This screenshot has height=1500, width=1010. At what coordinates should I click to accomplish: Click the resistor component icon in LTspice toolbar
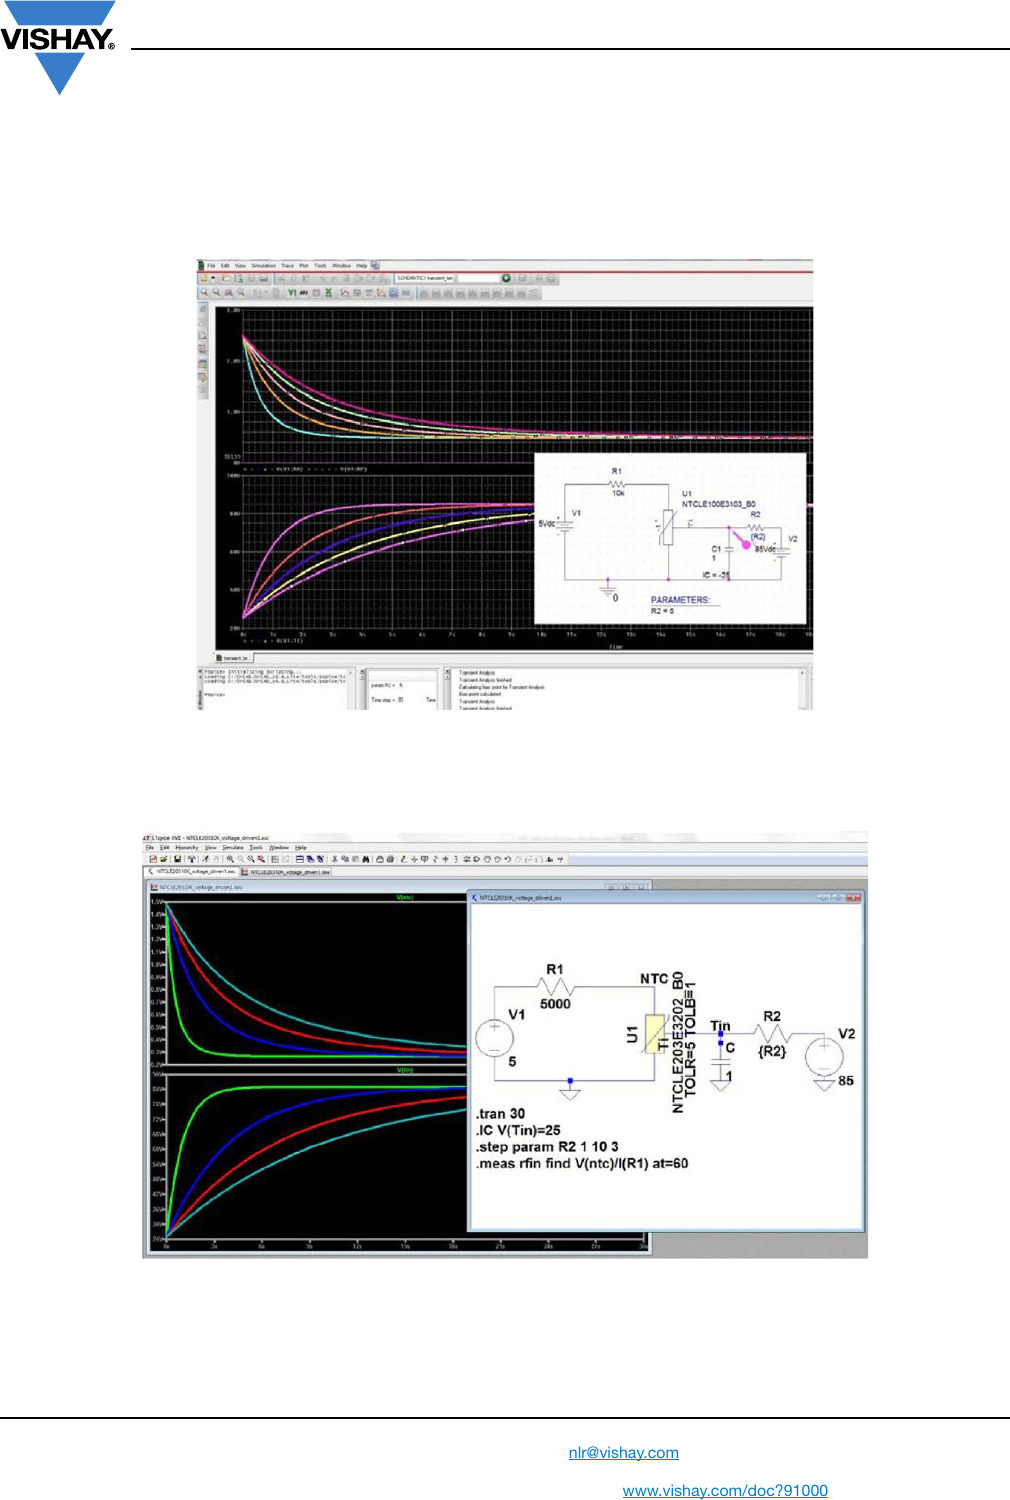[x=434, y=859]
